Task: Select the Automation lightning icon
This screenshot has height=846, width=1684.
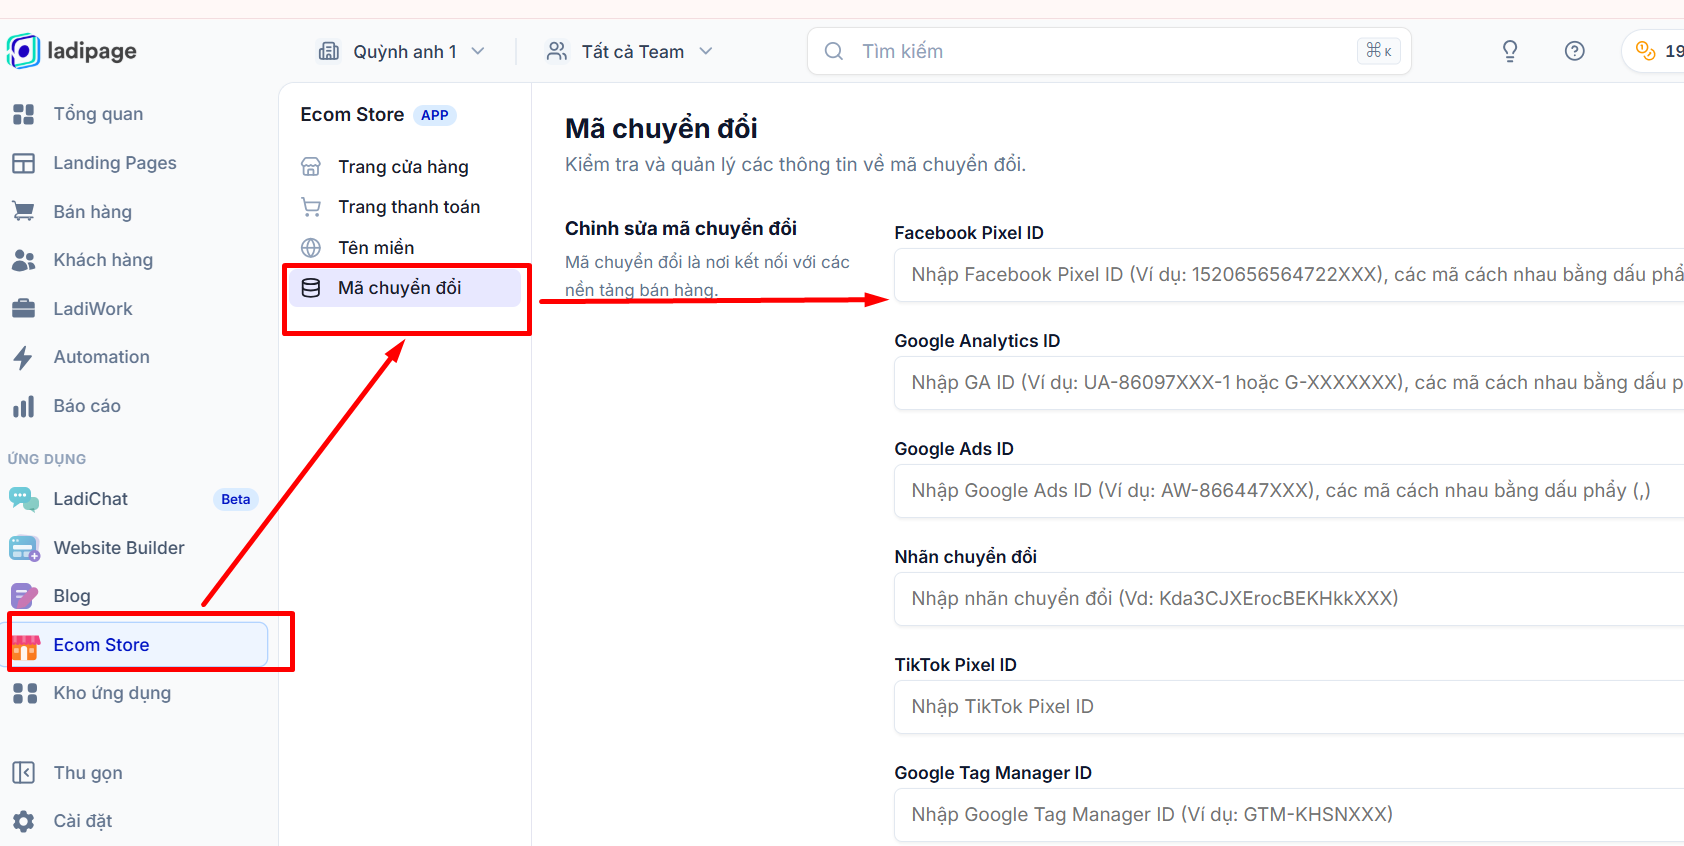Action: click(24, 357)
